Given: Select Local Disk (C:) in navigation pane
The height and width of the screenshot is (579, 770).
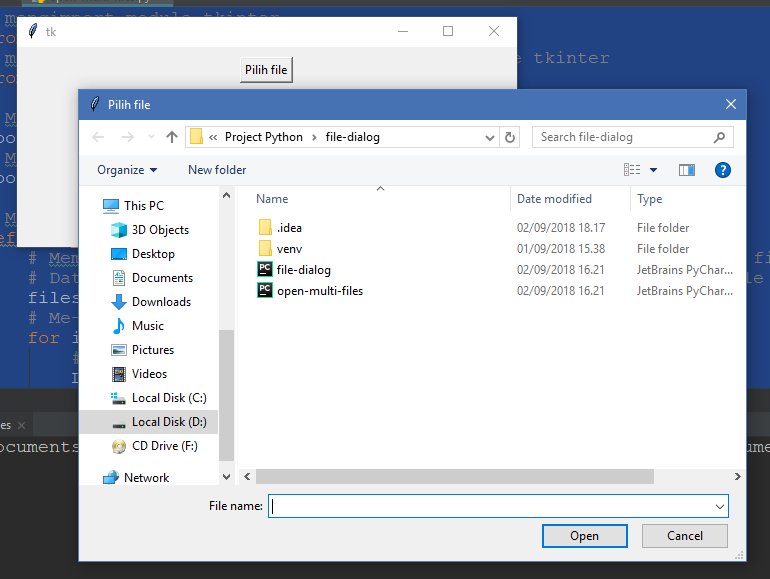Looking at the screenshot, I should click(169, 398).
